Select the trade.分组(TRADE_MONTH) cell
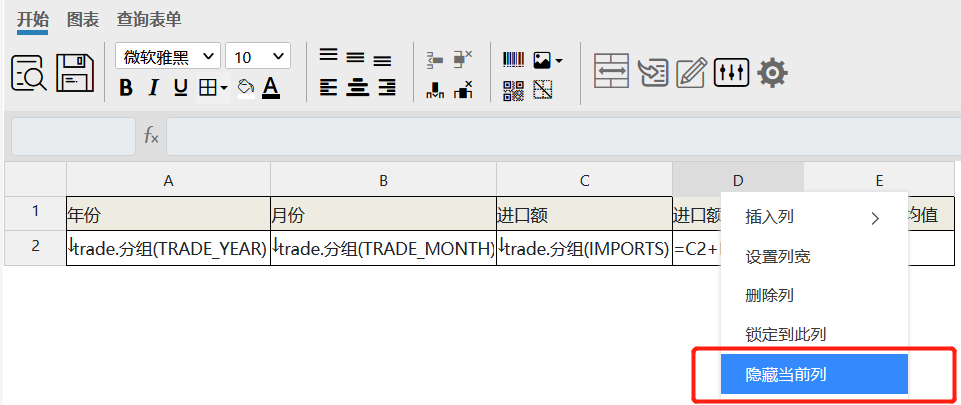 (x=383, y=248)
